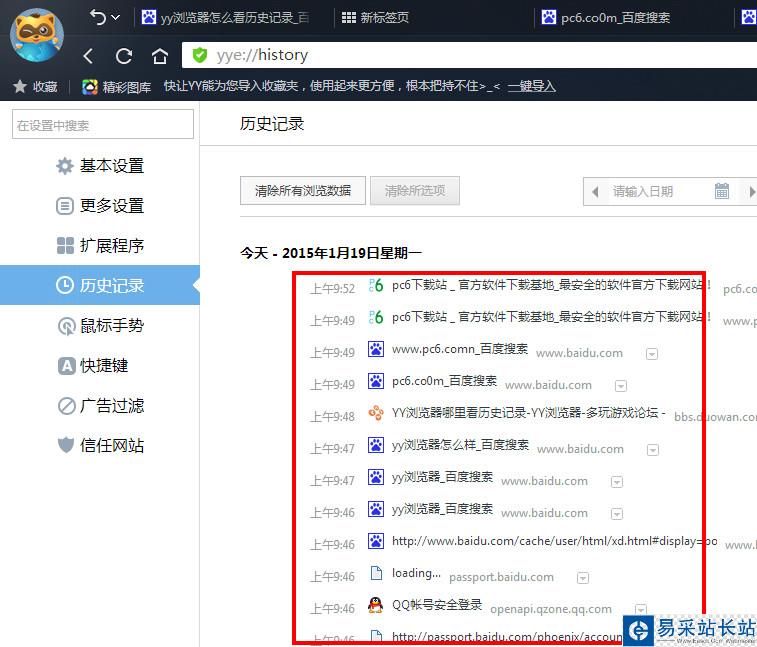The image size is (757, 647).
Task: Reload the page with the refresh icon
Action: click(124, 56)
